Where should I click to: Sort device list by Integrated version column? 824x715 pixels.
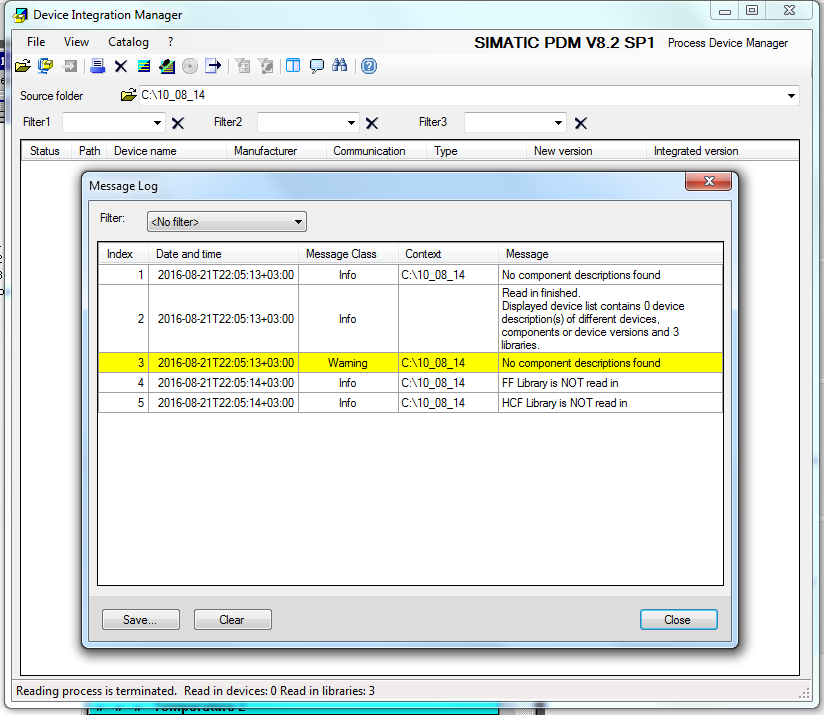coord(723,151)
